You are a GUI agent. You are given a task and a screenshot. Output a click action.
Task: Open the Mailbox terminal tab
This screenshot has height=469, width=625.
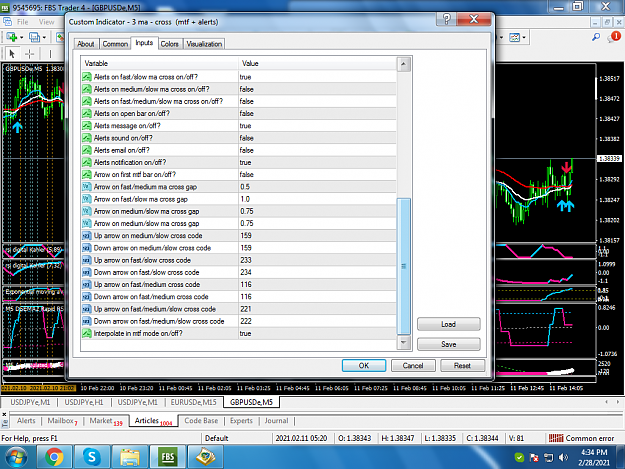point(62,421)
